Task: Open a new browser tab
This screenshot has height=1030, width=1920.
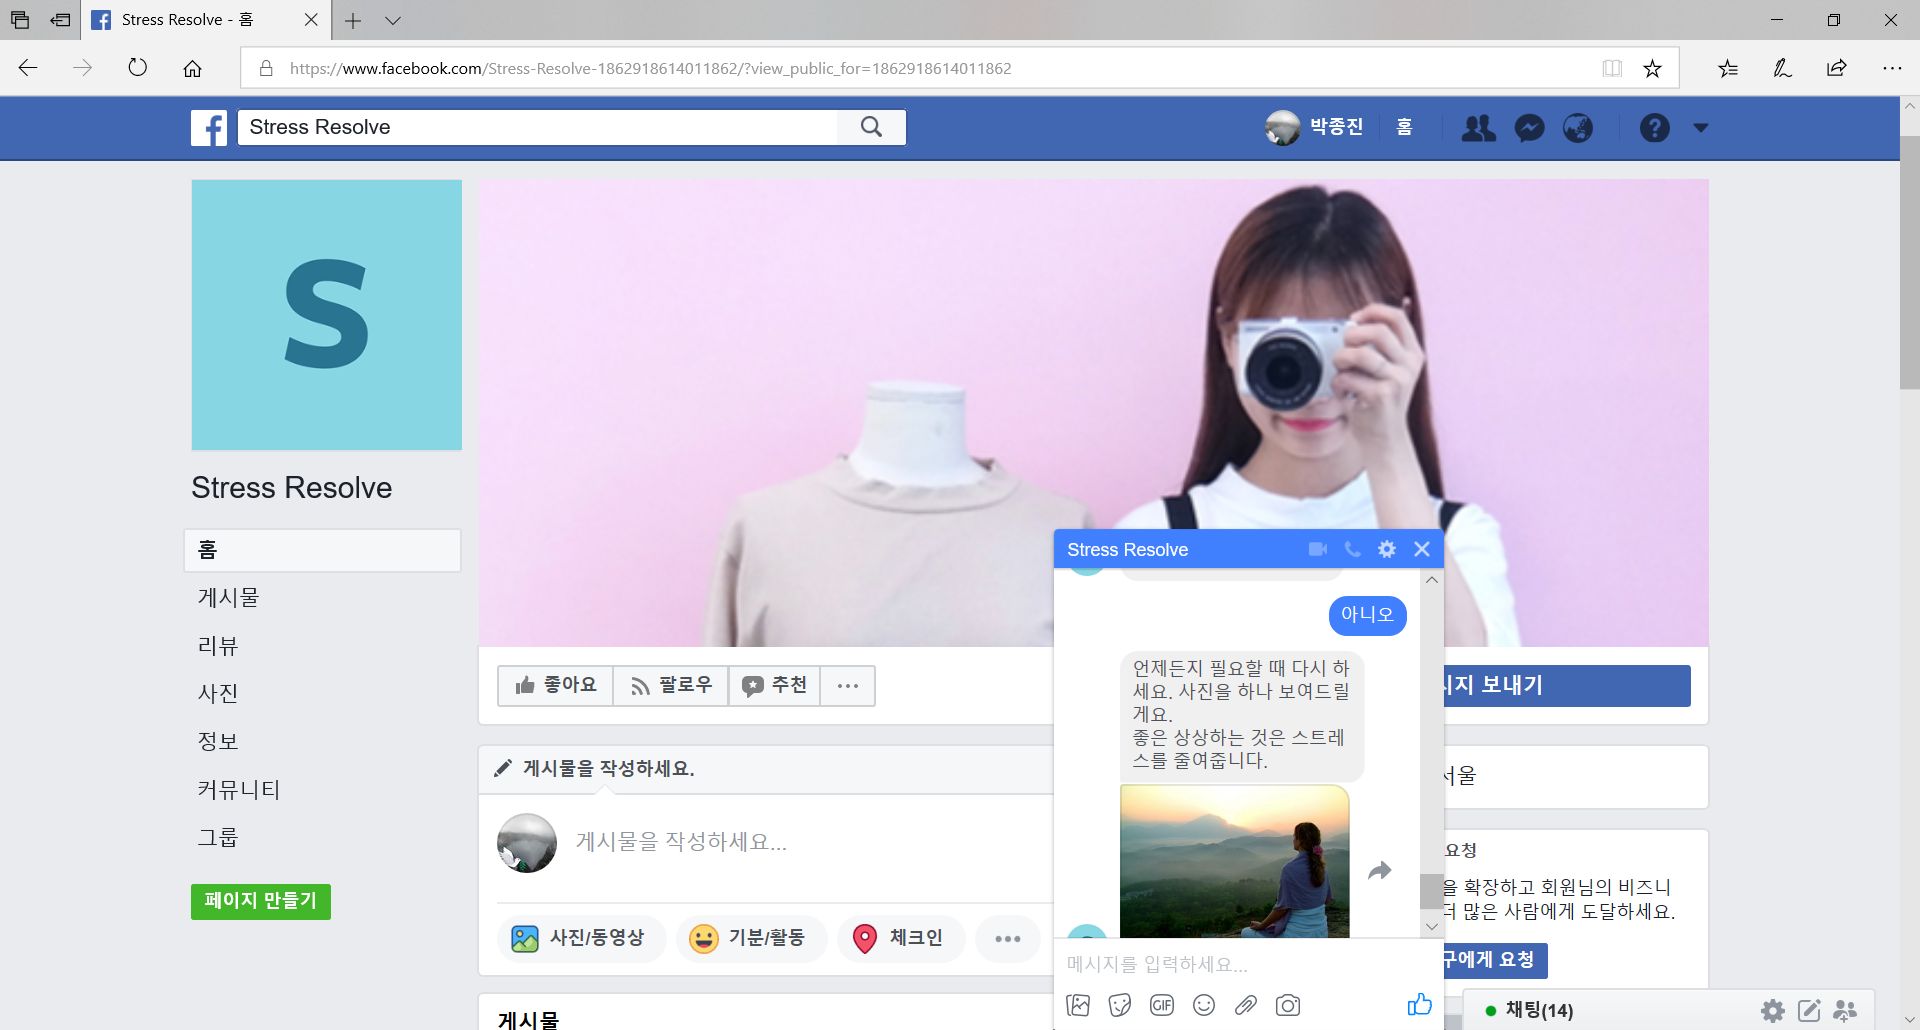Action: click(x=353, y=20)
